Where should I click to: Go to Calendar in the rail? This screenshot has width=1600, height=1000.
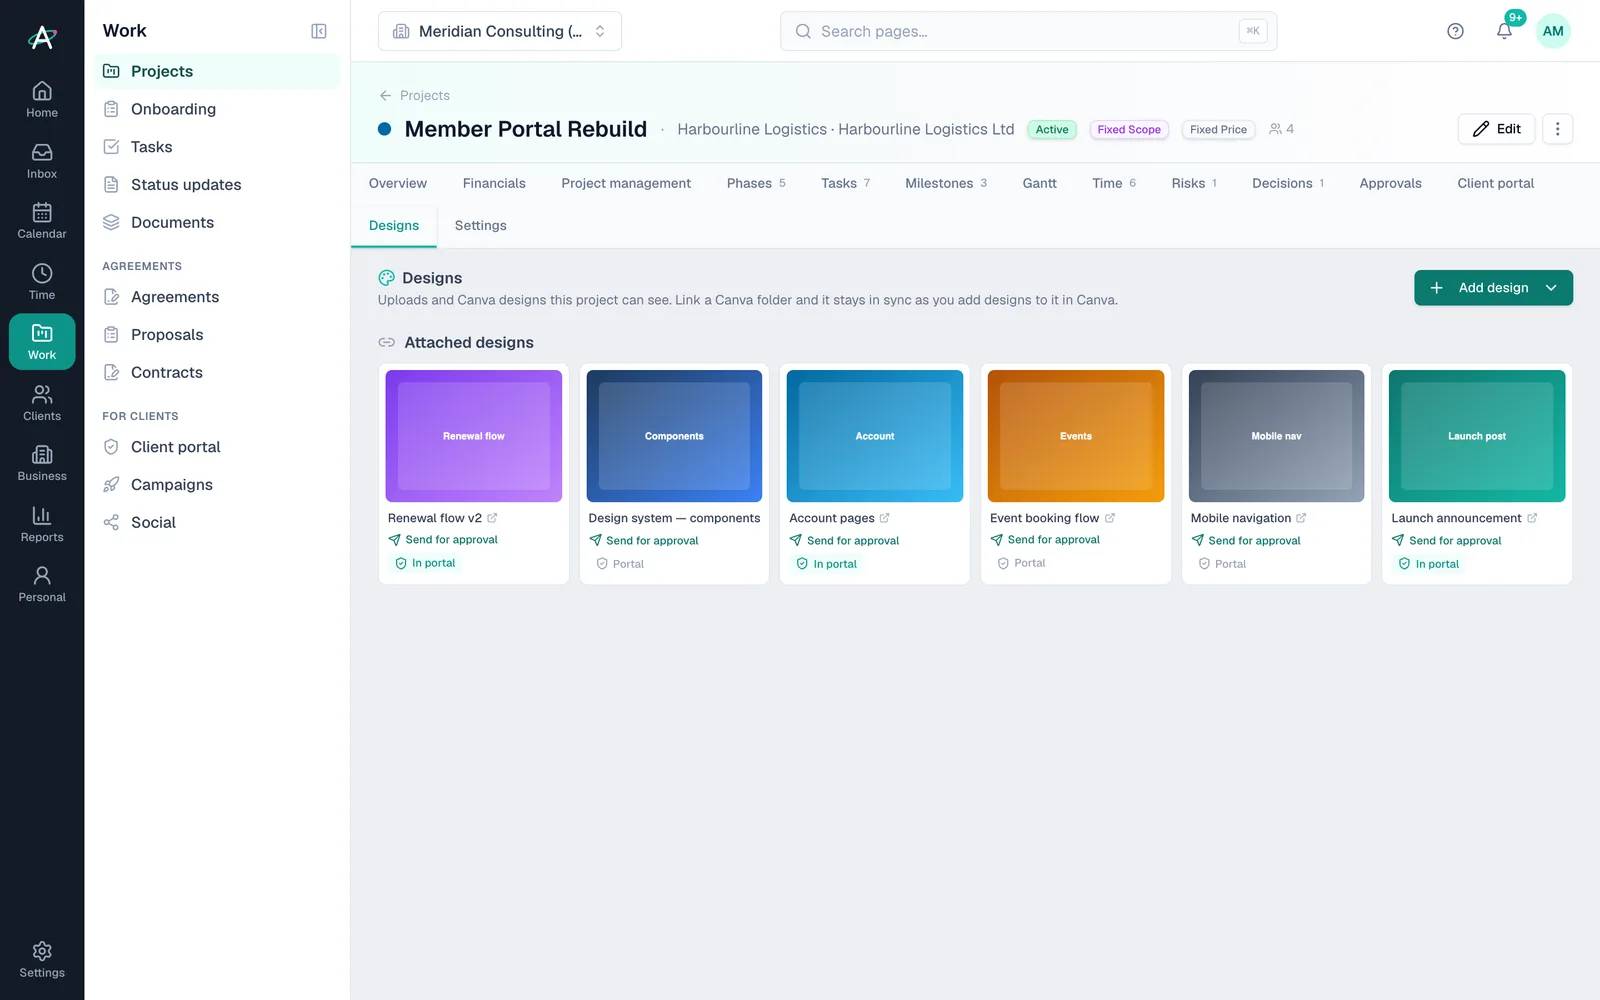tap(42, 221)
